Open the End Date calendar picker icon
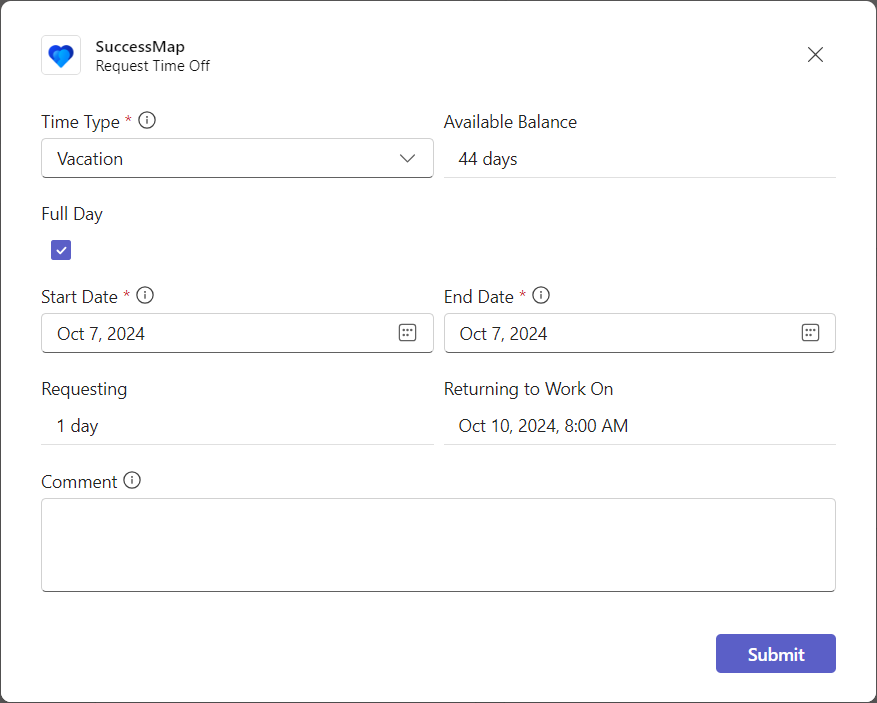 click(810, 333)
